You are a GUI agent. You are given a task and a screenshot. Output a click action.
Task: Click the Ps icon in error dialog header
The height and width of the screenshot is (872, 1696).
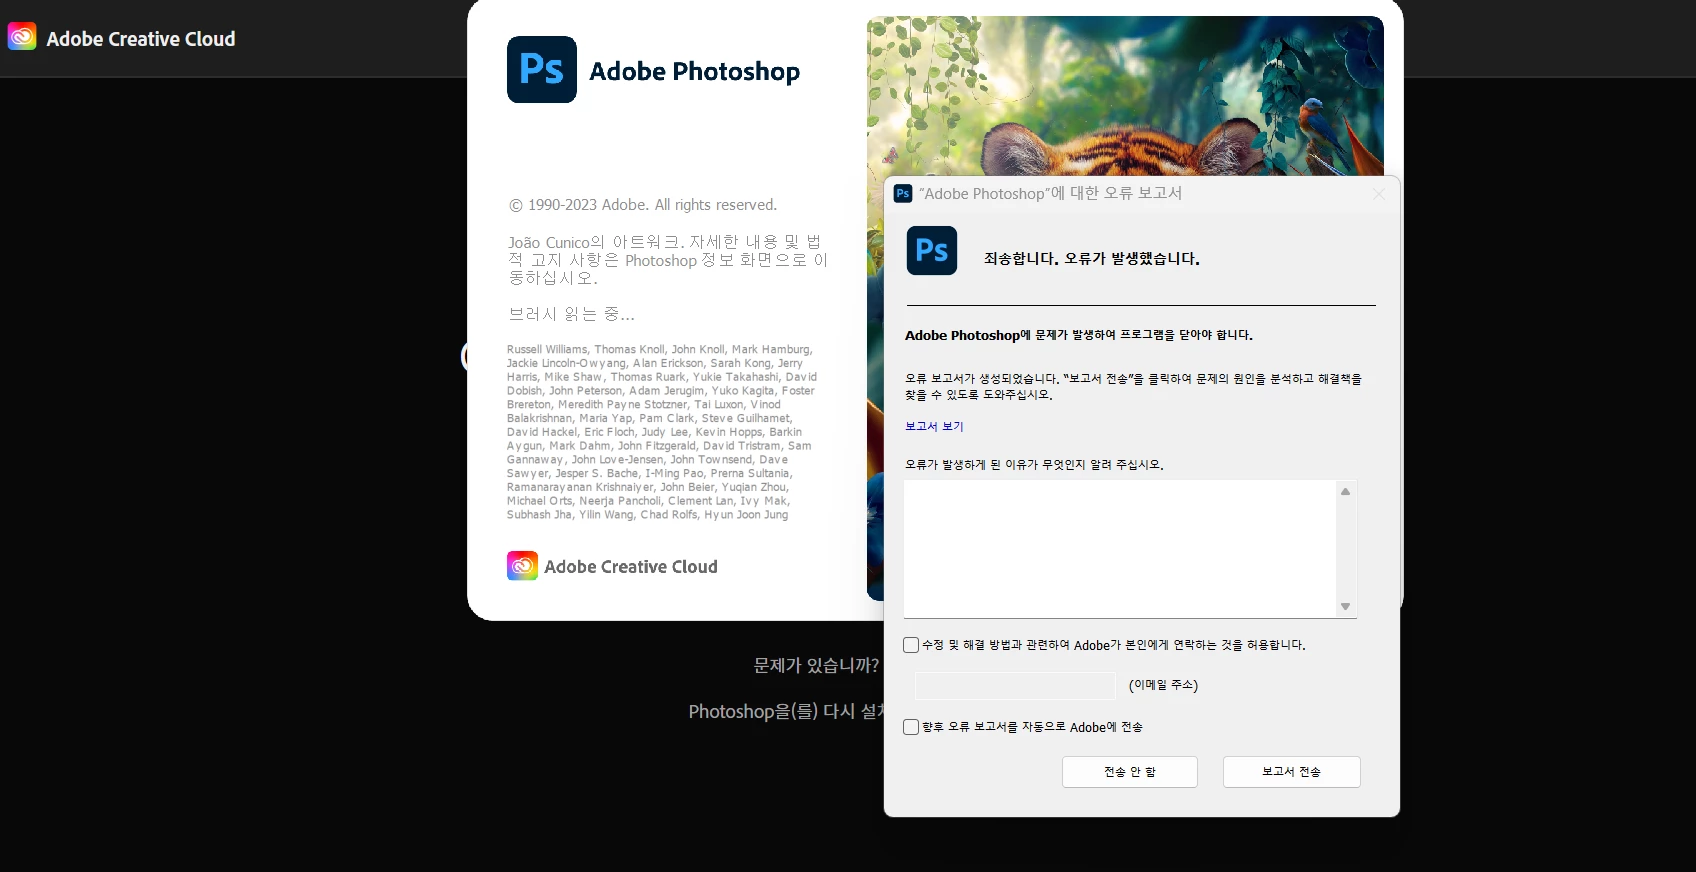click(932, 251)
